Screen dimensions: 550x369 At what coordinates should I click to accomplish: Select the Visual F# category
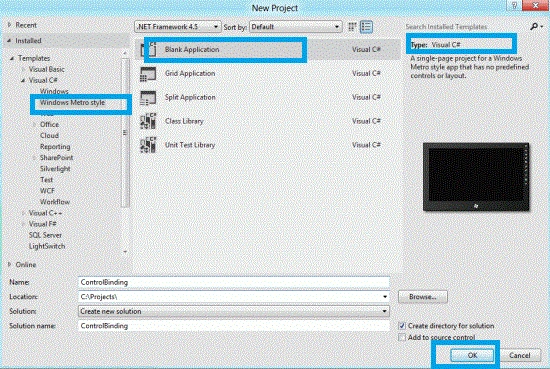tap(42, 224)
